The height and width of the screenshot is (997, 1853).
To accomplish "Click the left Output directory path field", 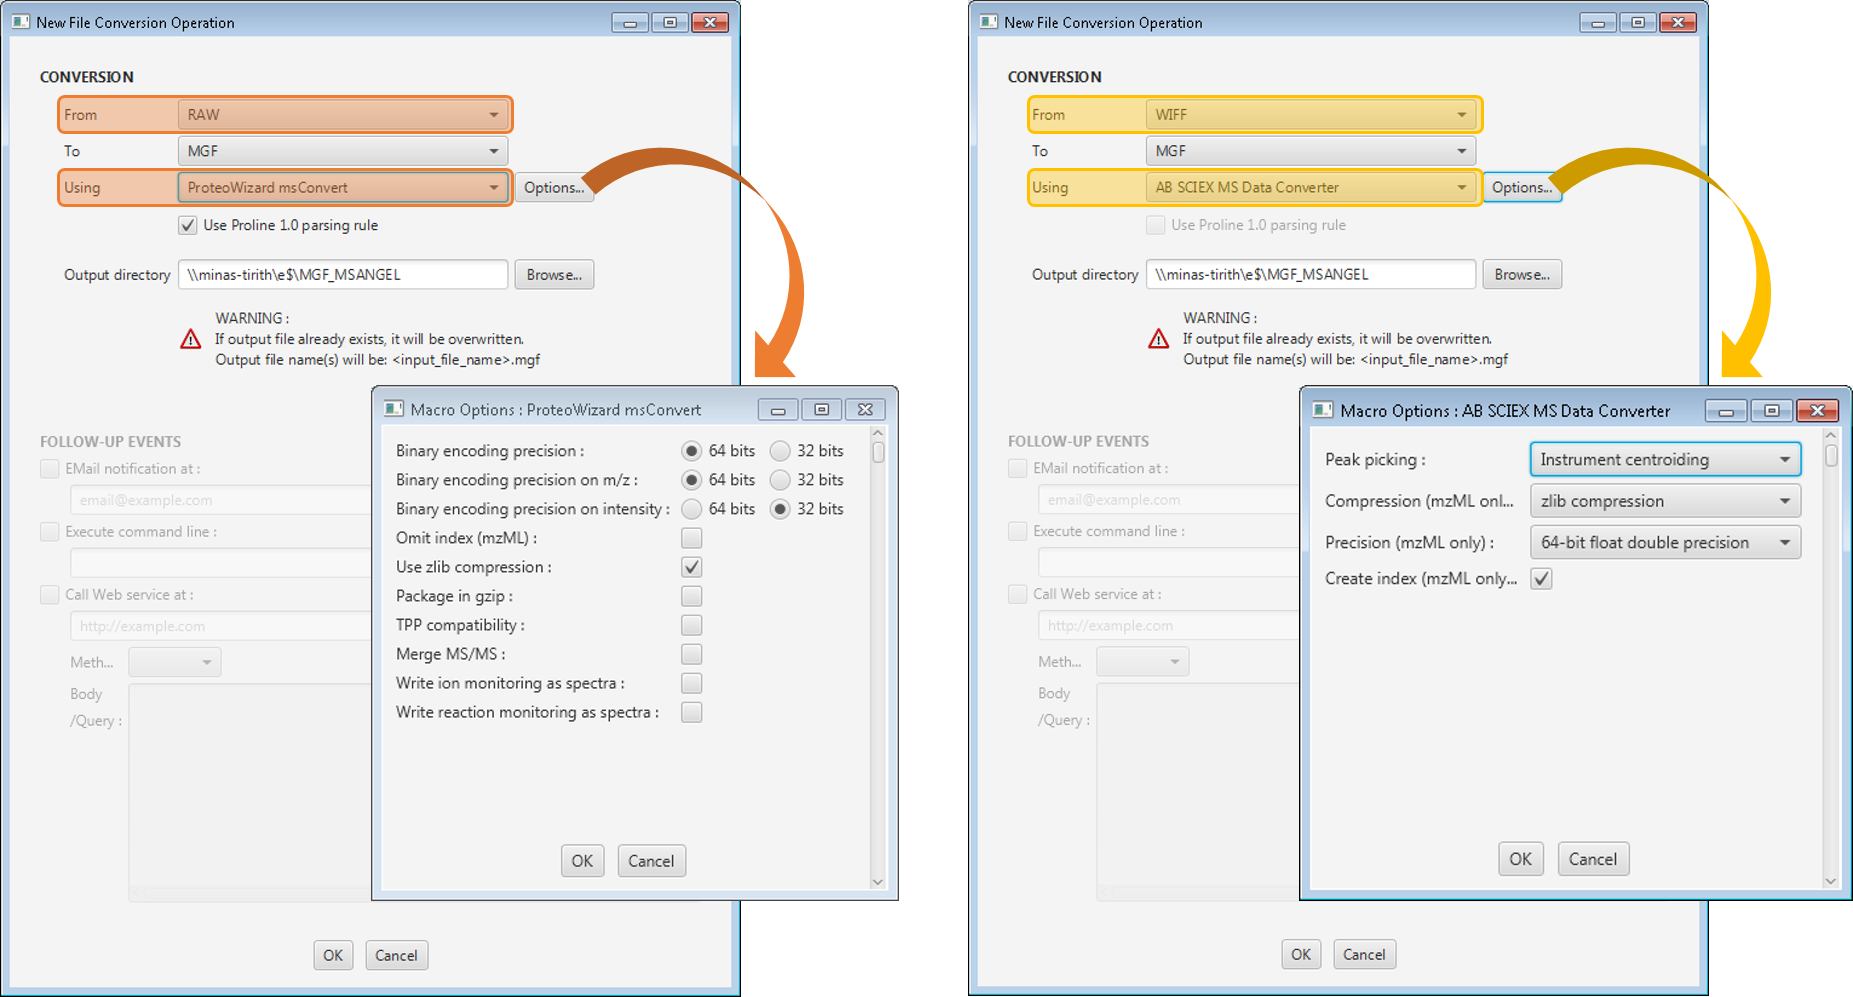I will 342,275.
